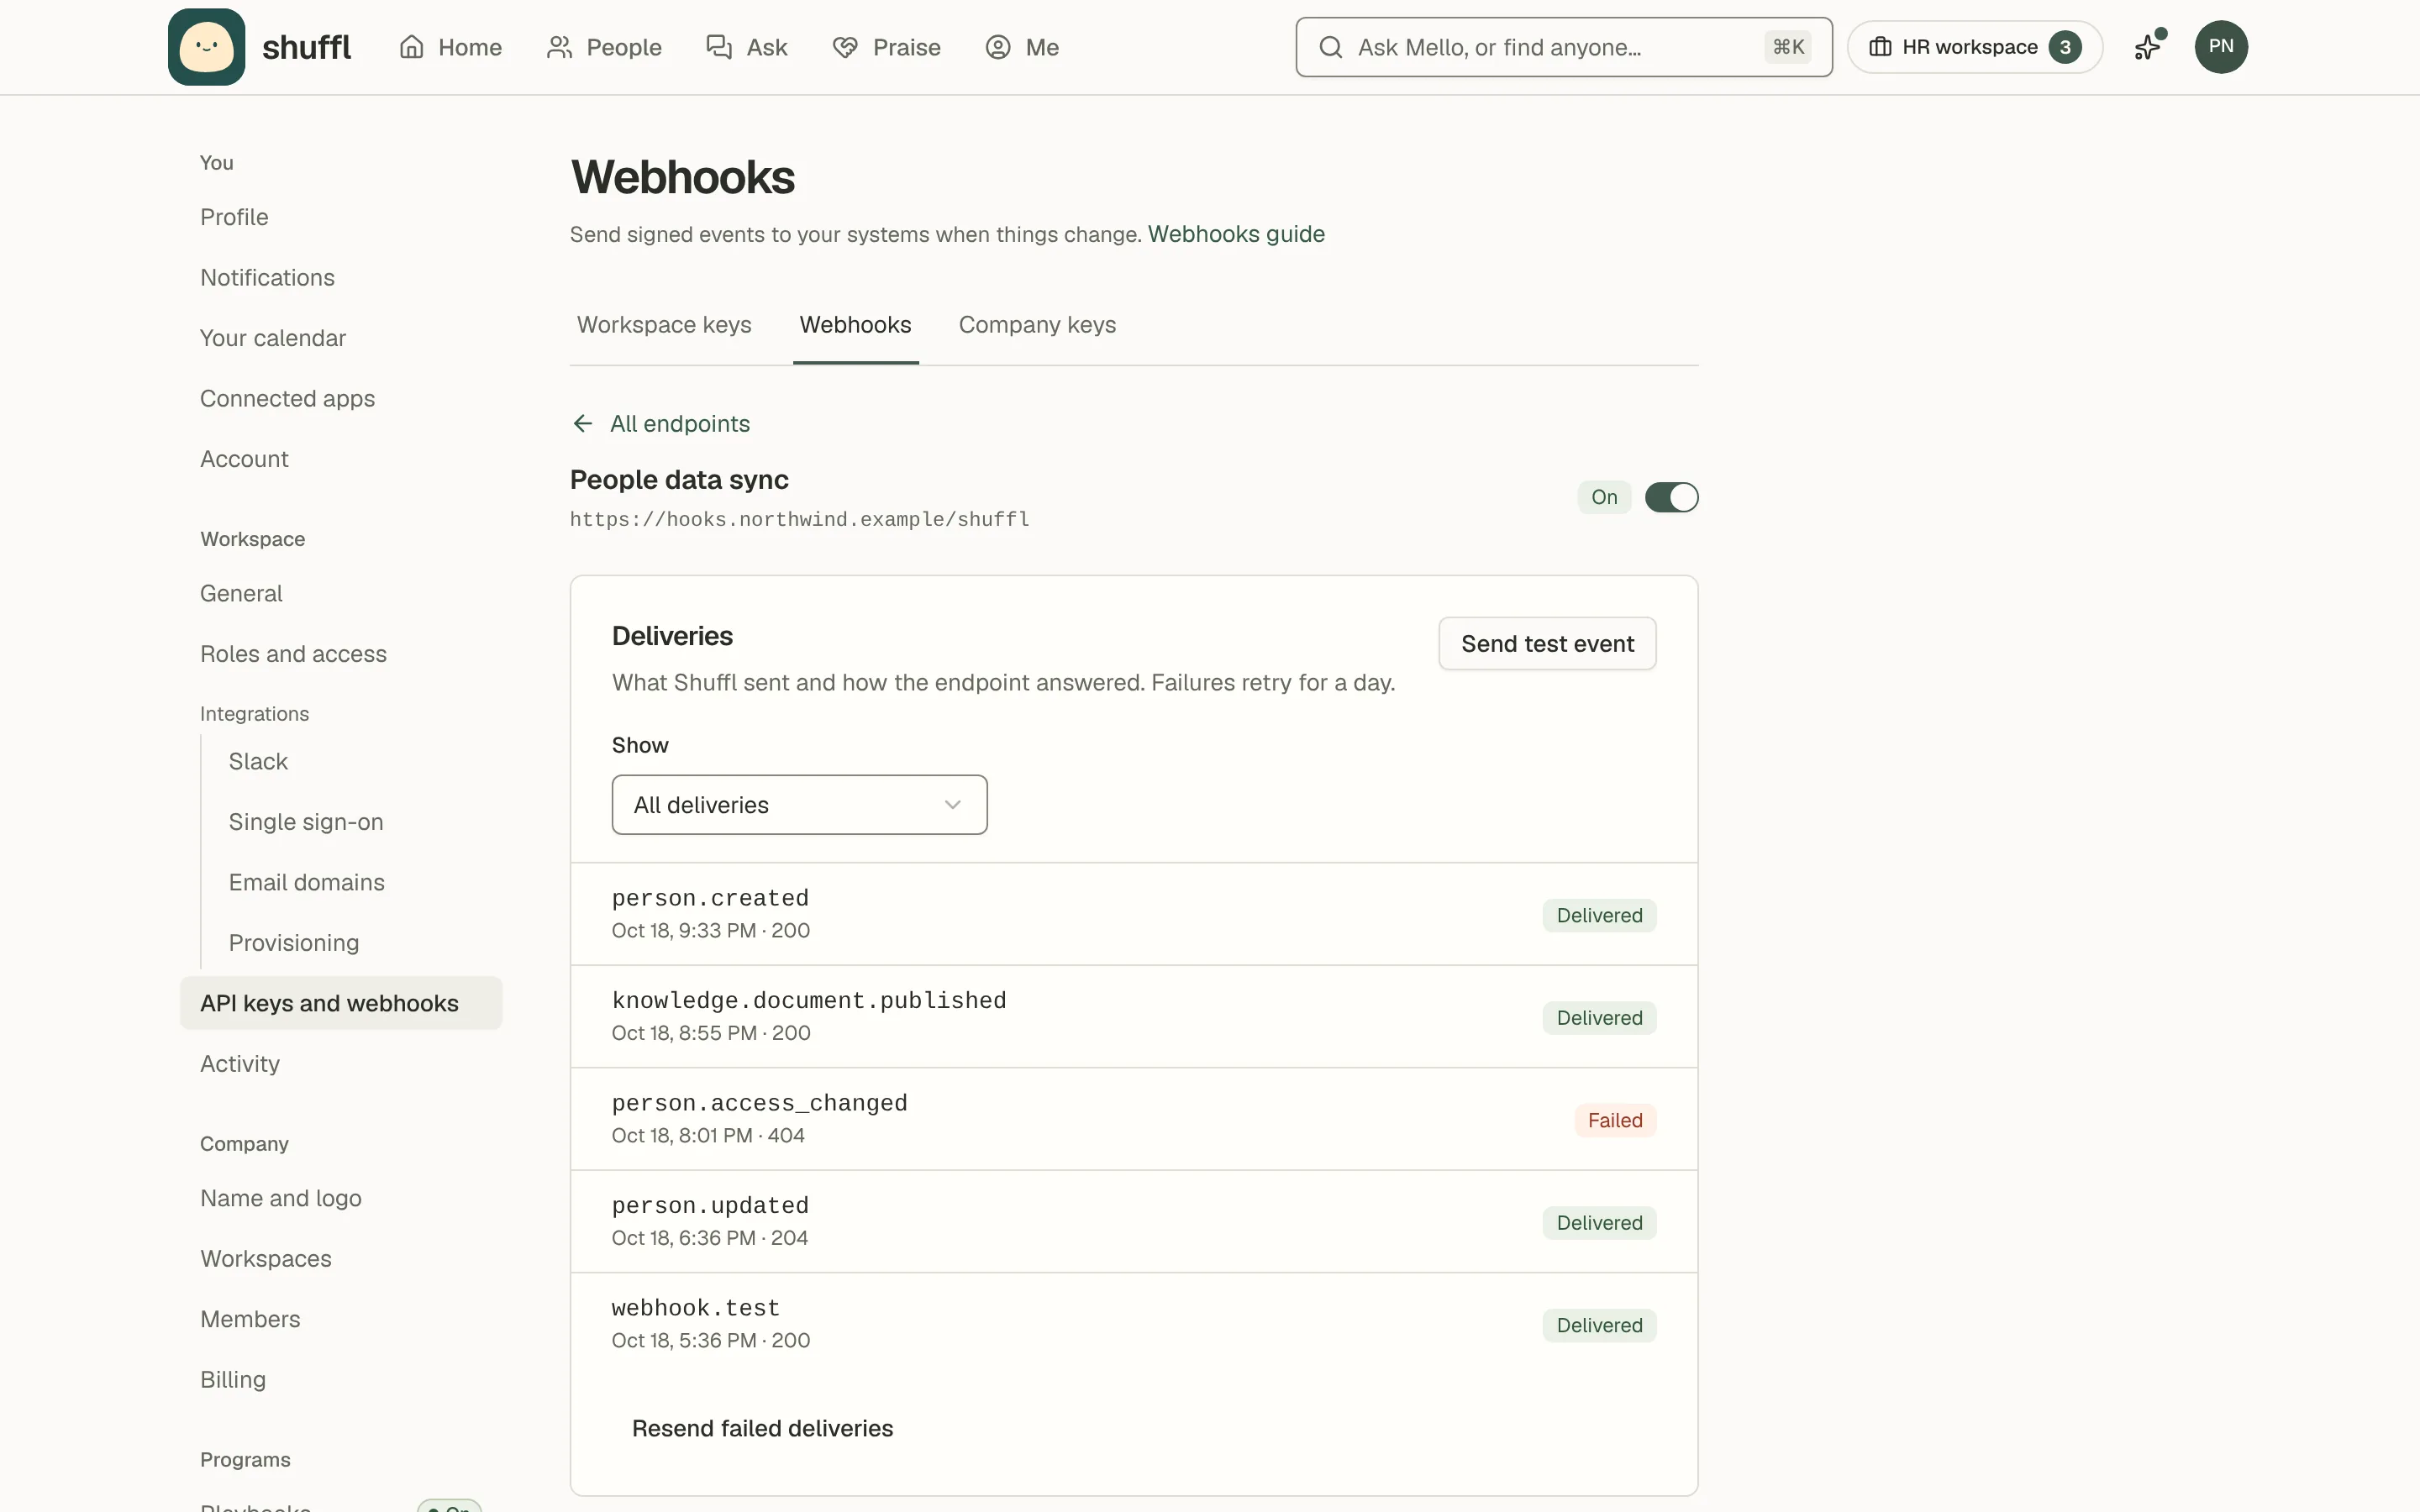Open the person.created delivery row
Image resolution: width=2420 pixels, height=1512 pixels.
click(1134, 914)
